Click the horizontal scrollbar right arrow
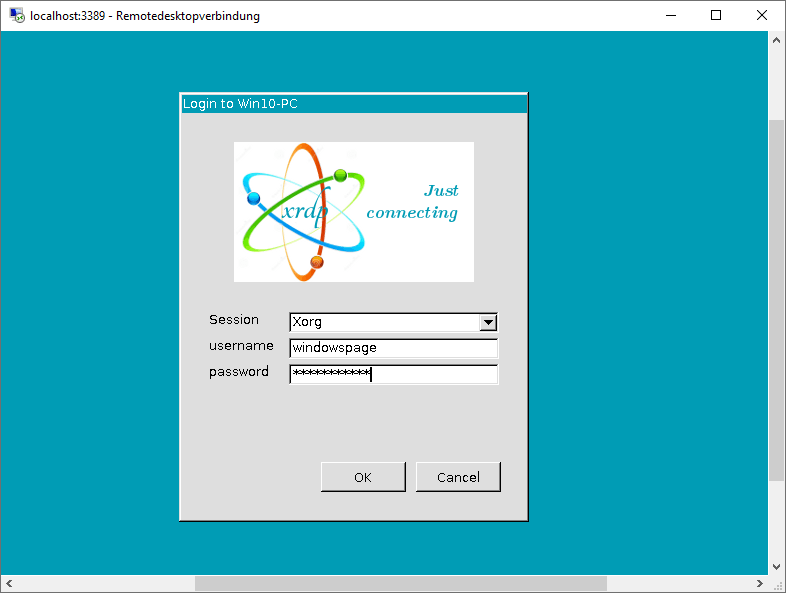The height and width of the screenshot is (593, 786). (759, 583)
